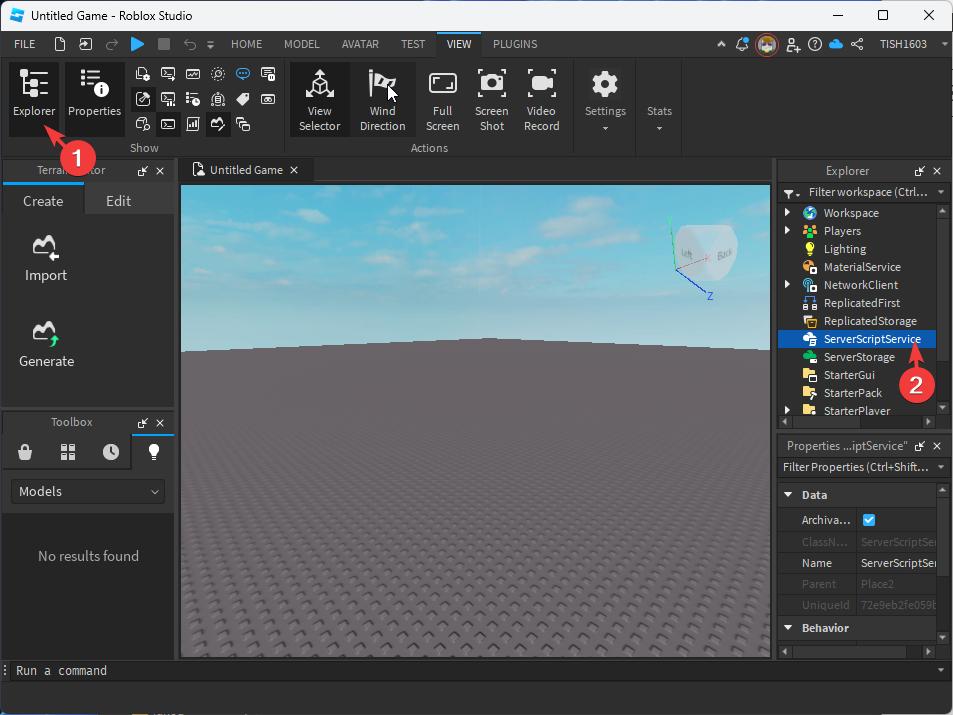Screen dimensions: 953x715
Task: Start a Video Record capture
Action: (541, 99)
